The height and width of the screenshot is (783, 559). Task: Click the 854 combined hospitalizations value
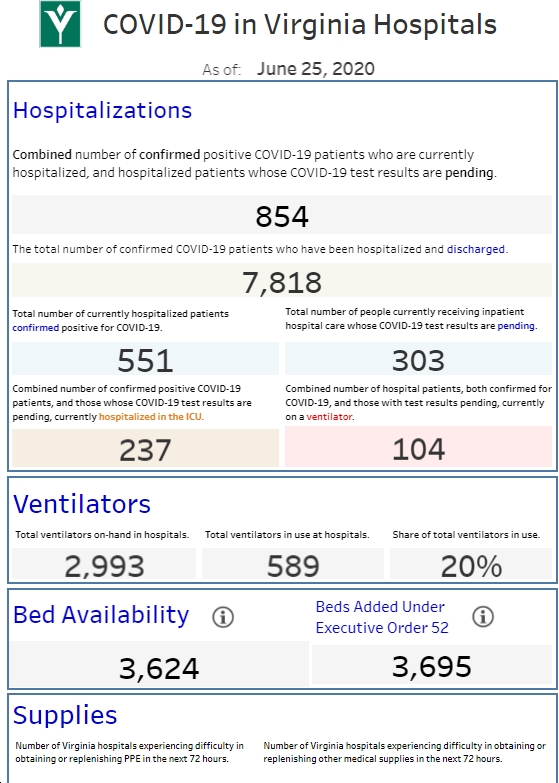tap(282, 216)
